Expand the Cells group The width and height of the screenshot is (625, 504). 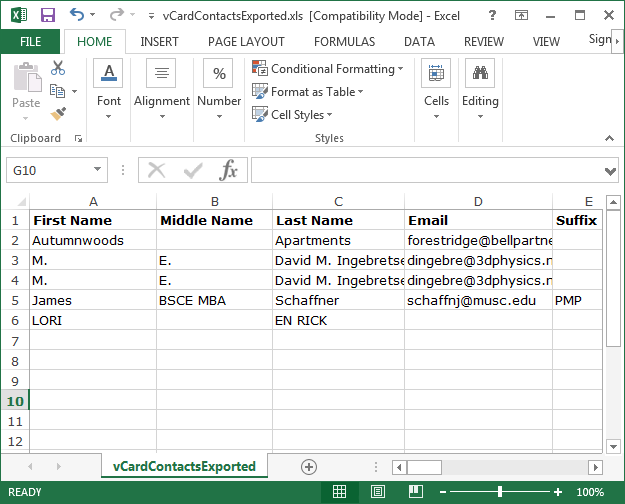tap(436, 89)
